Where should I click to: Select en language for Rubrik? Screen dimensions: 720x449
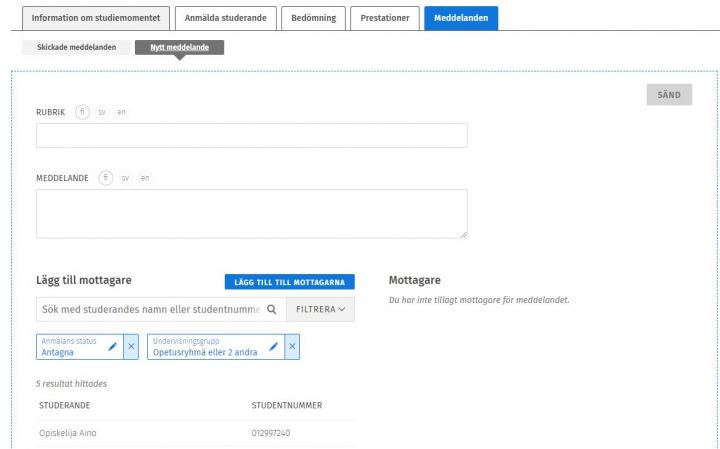[x=121, y=111]
